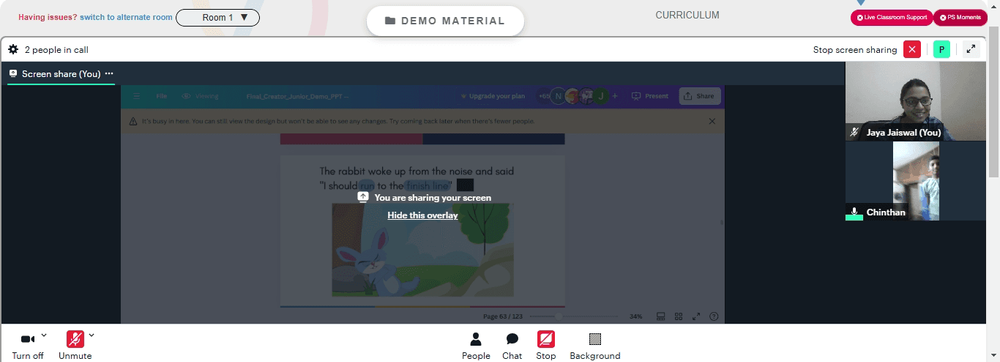Open Canva hamburger menu
This screenshot has height=362, width=1000.
click(136, 96)
